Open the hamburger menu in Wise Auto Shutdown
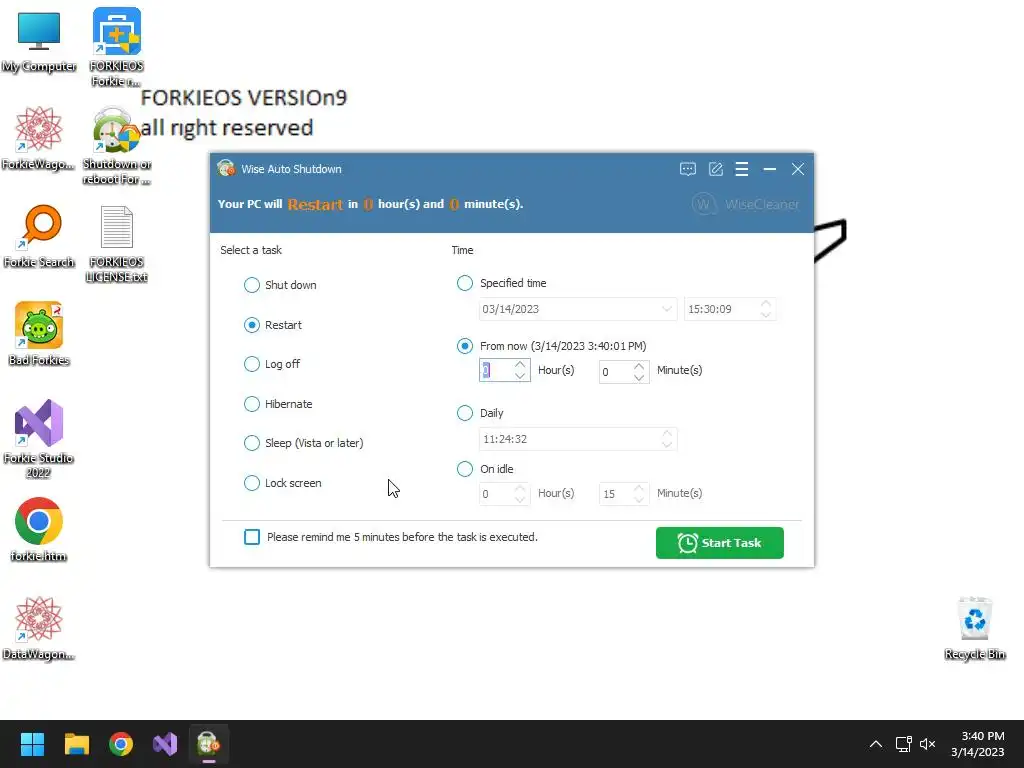This screenshot has width=1024, height=768. click(742, 169)
